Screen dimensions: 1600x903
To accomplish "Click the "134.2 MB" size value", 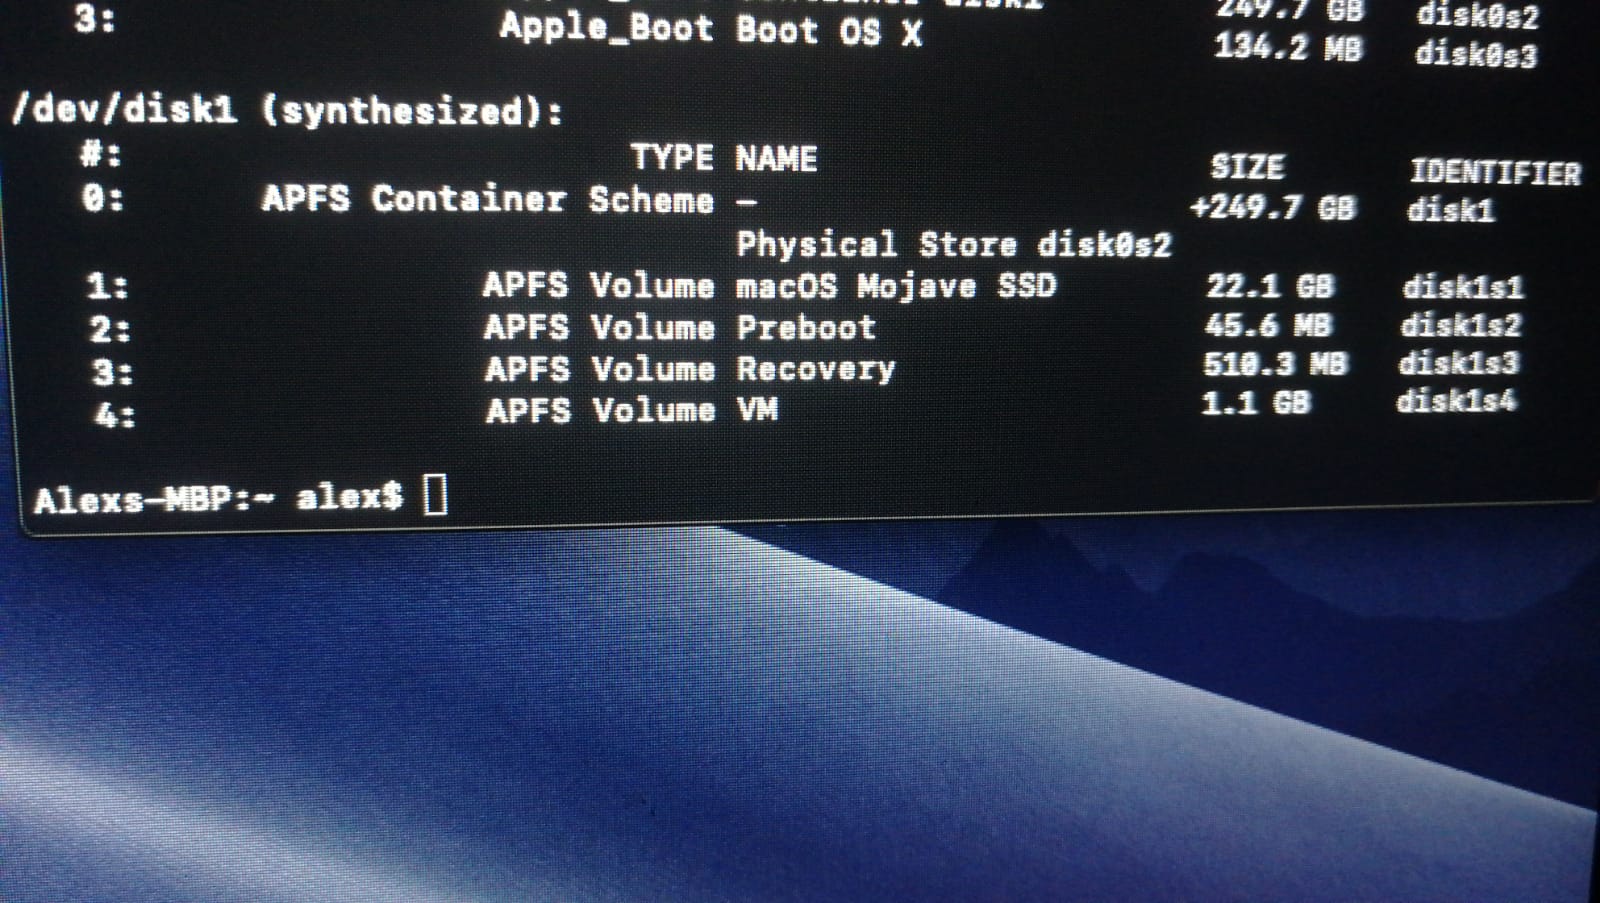I will [1288, 47].
